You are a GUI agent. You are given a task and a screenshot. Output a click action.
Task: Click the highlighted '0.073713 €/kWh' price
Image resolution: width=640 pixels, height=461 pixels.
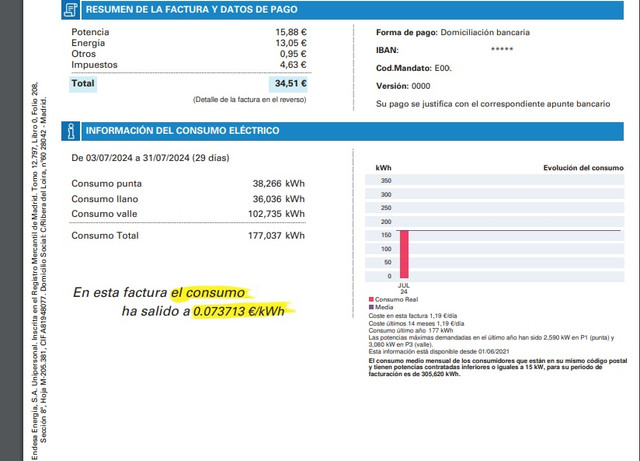[239, 312]
